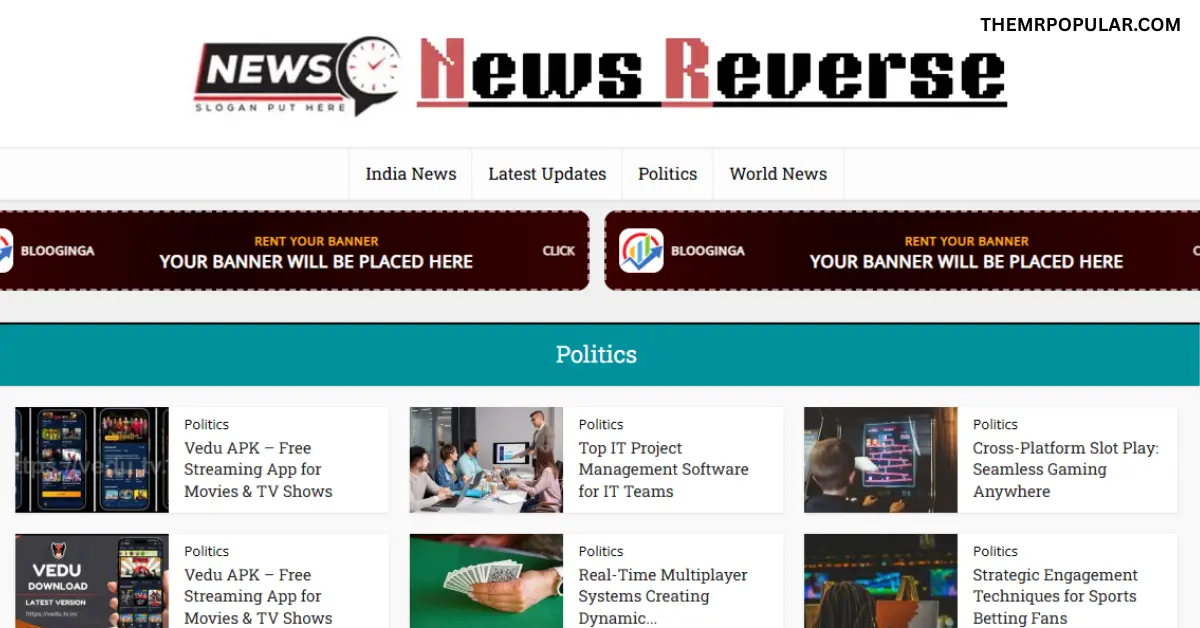Open the India News menu item
The width and height of the screenshot is (1200, 628).
point(410,174)
